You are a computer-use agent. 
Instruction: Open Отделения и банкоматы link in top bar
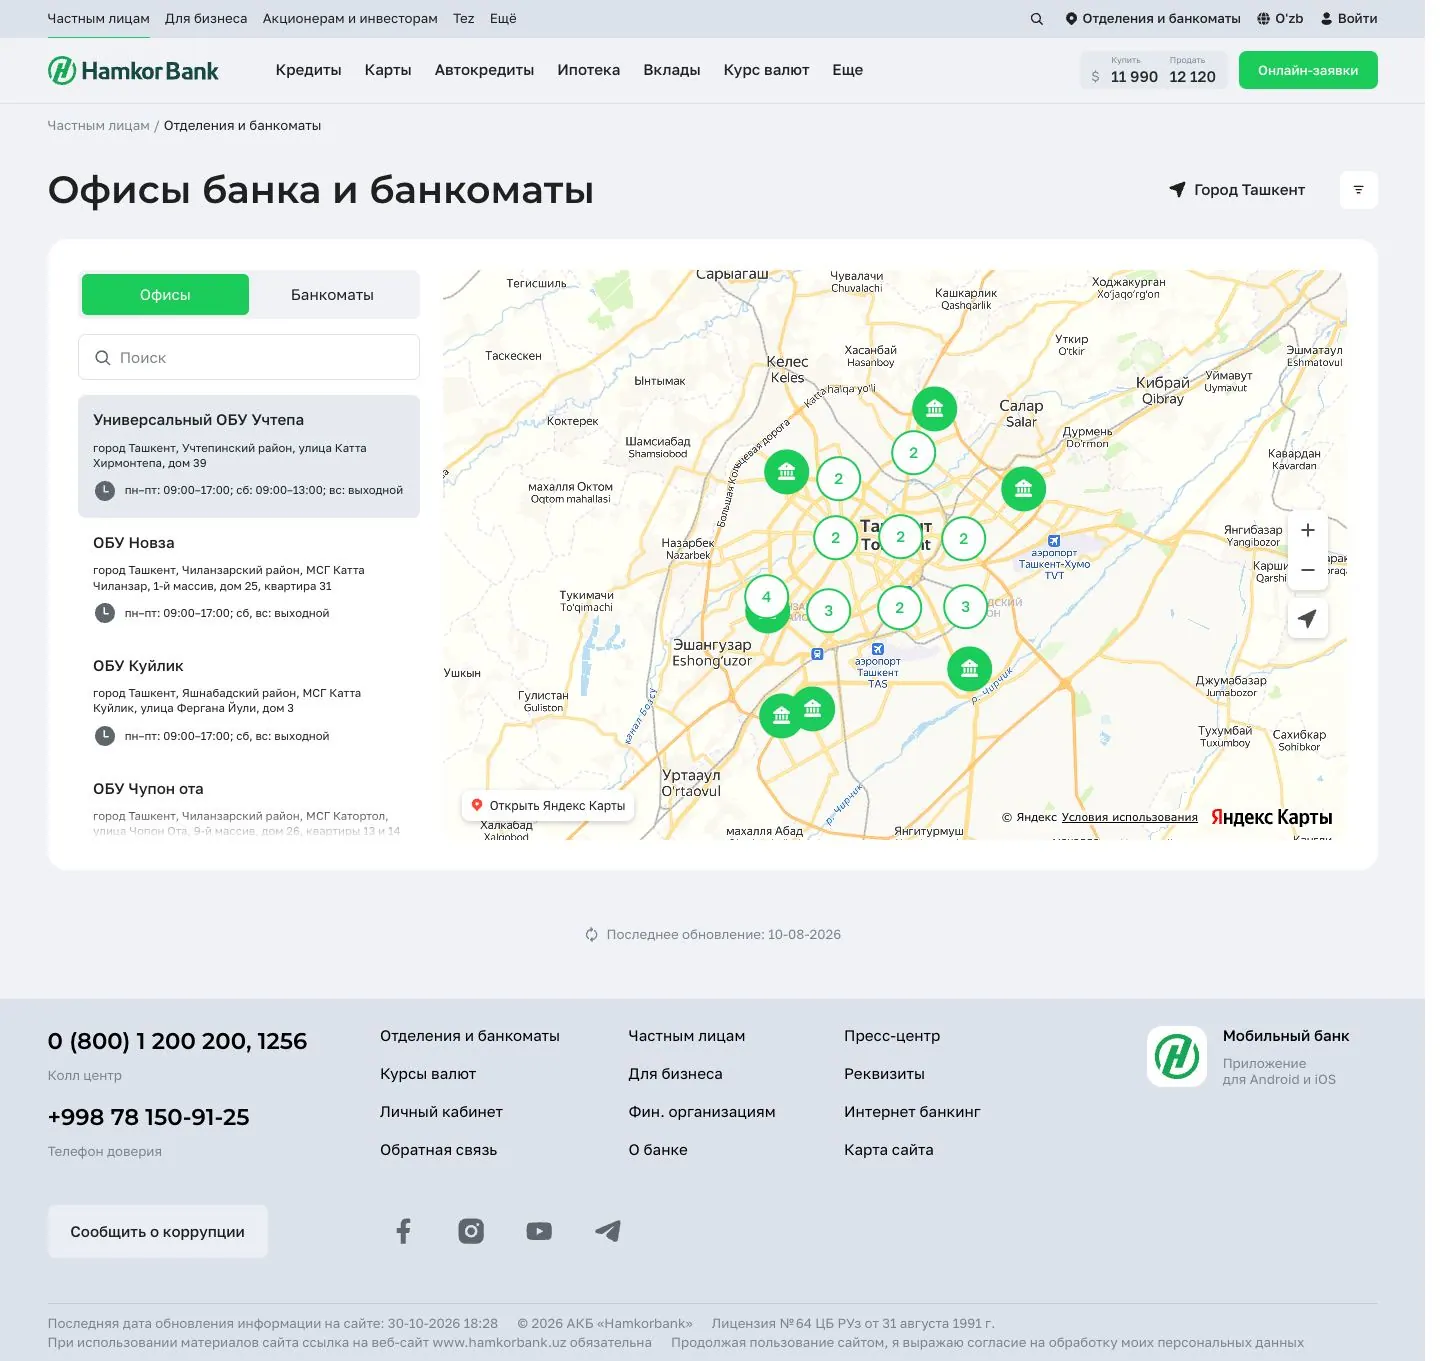[x=1153, y=19]
